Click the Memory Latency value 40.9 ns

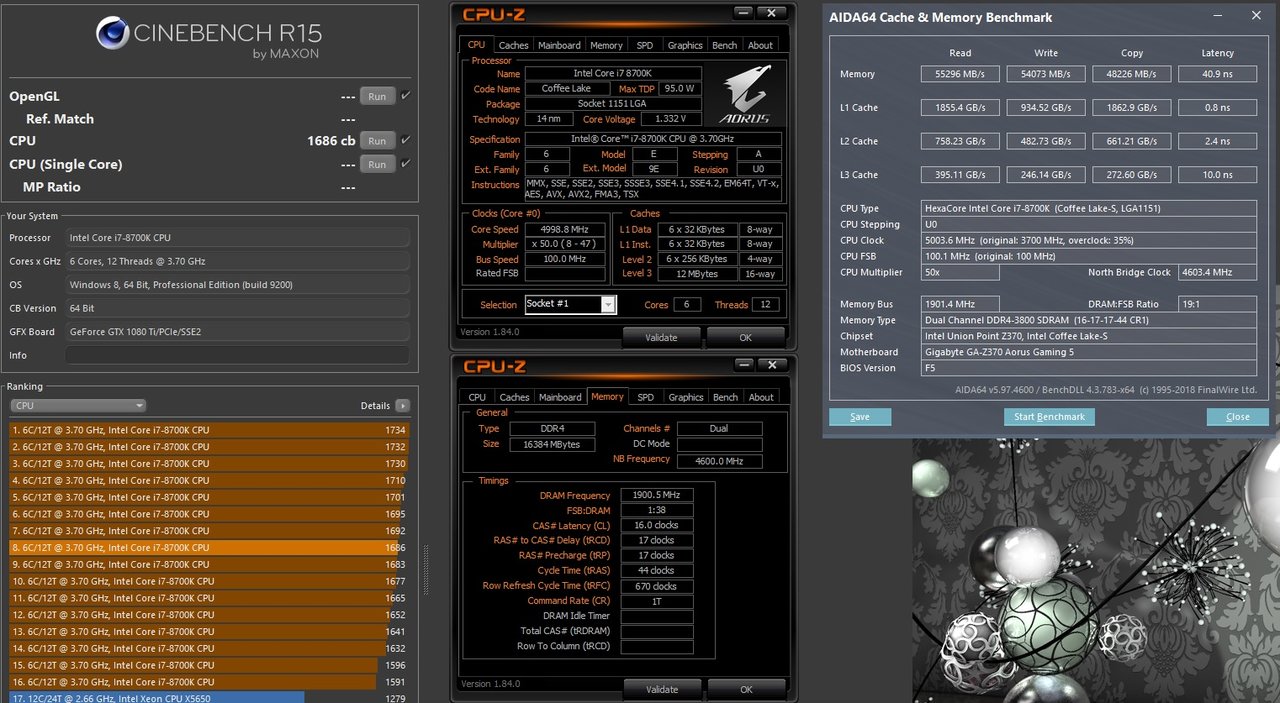point(1217,74)
